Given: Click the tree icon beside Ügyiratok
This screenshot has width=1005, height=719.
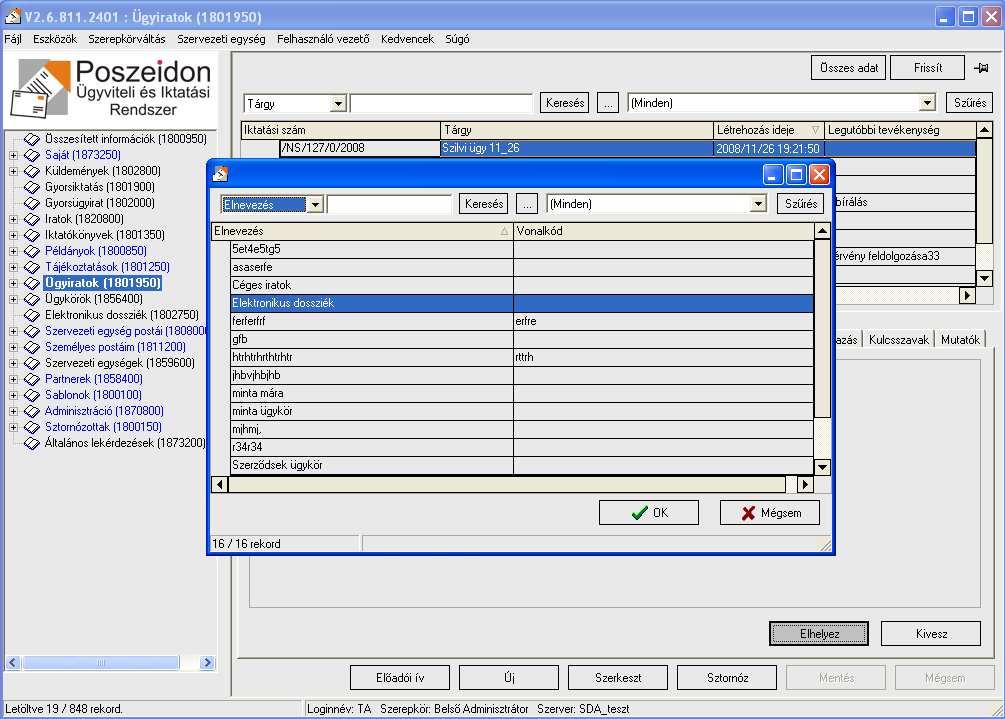Looking at the screenshot, I should (32, 283).
